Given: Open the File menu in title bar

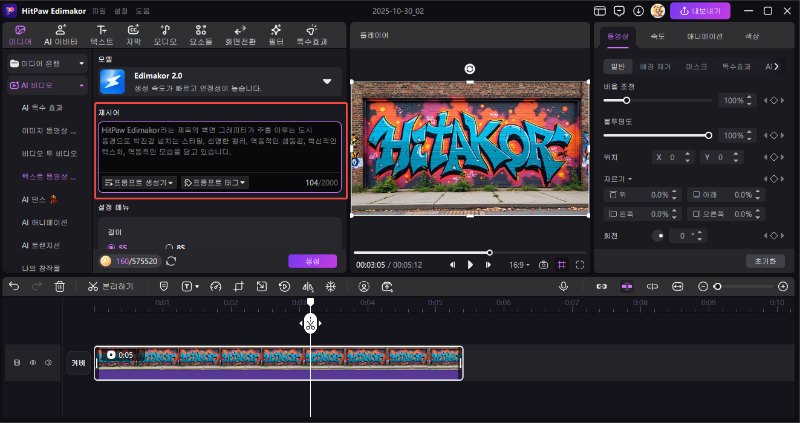Looking at the screenshot, I should (98, 11).
